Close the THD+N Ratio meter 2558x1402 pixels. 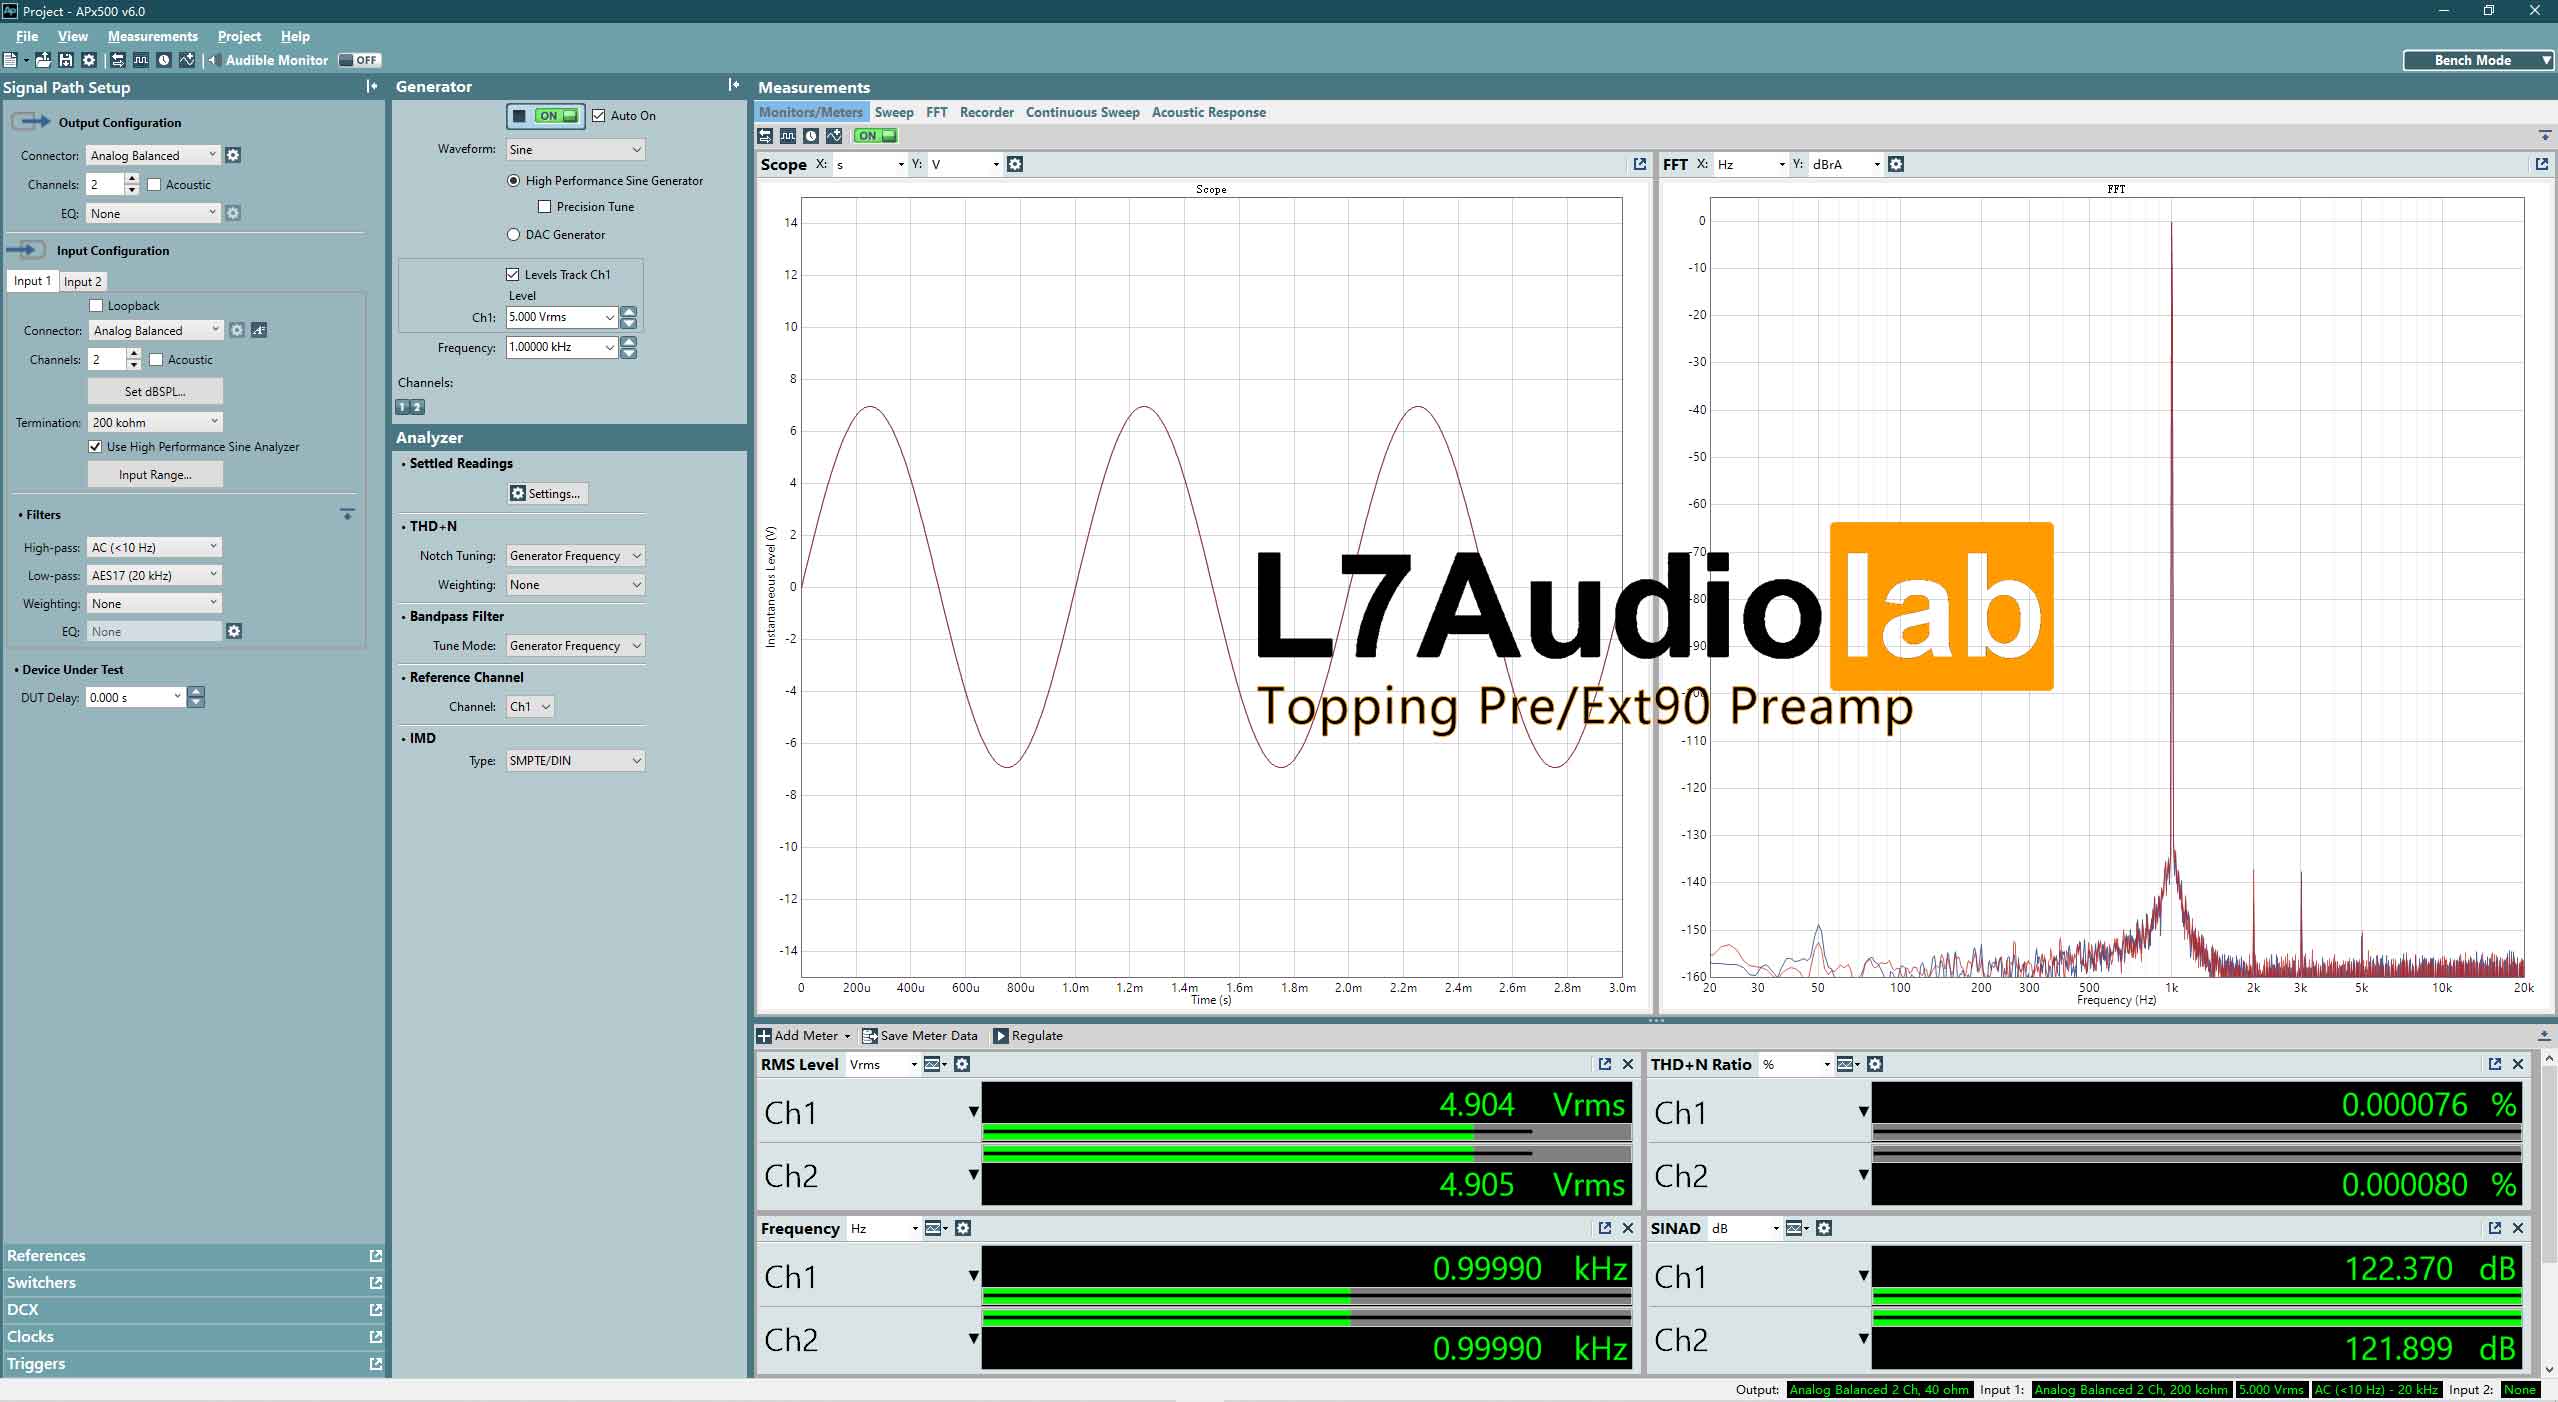[x=2518, y=1064]
